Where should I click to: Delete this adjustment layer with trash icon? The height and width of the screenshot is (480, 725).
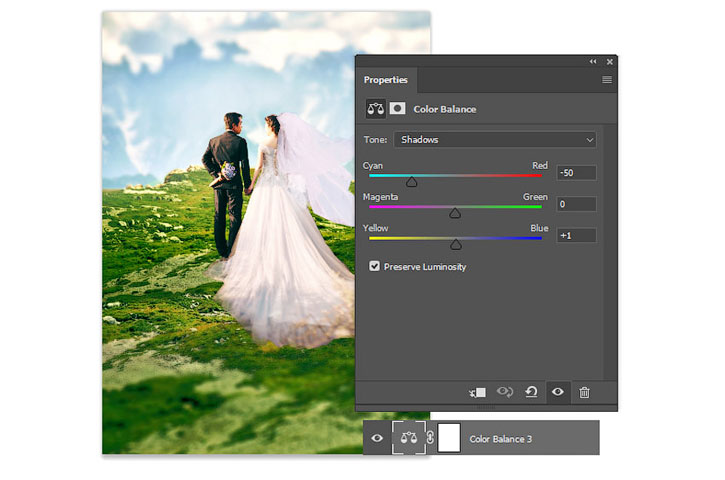tap(584, 393)
